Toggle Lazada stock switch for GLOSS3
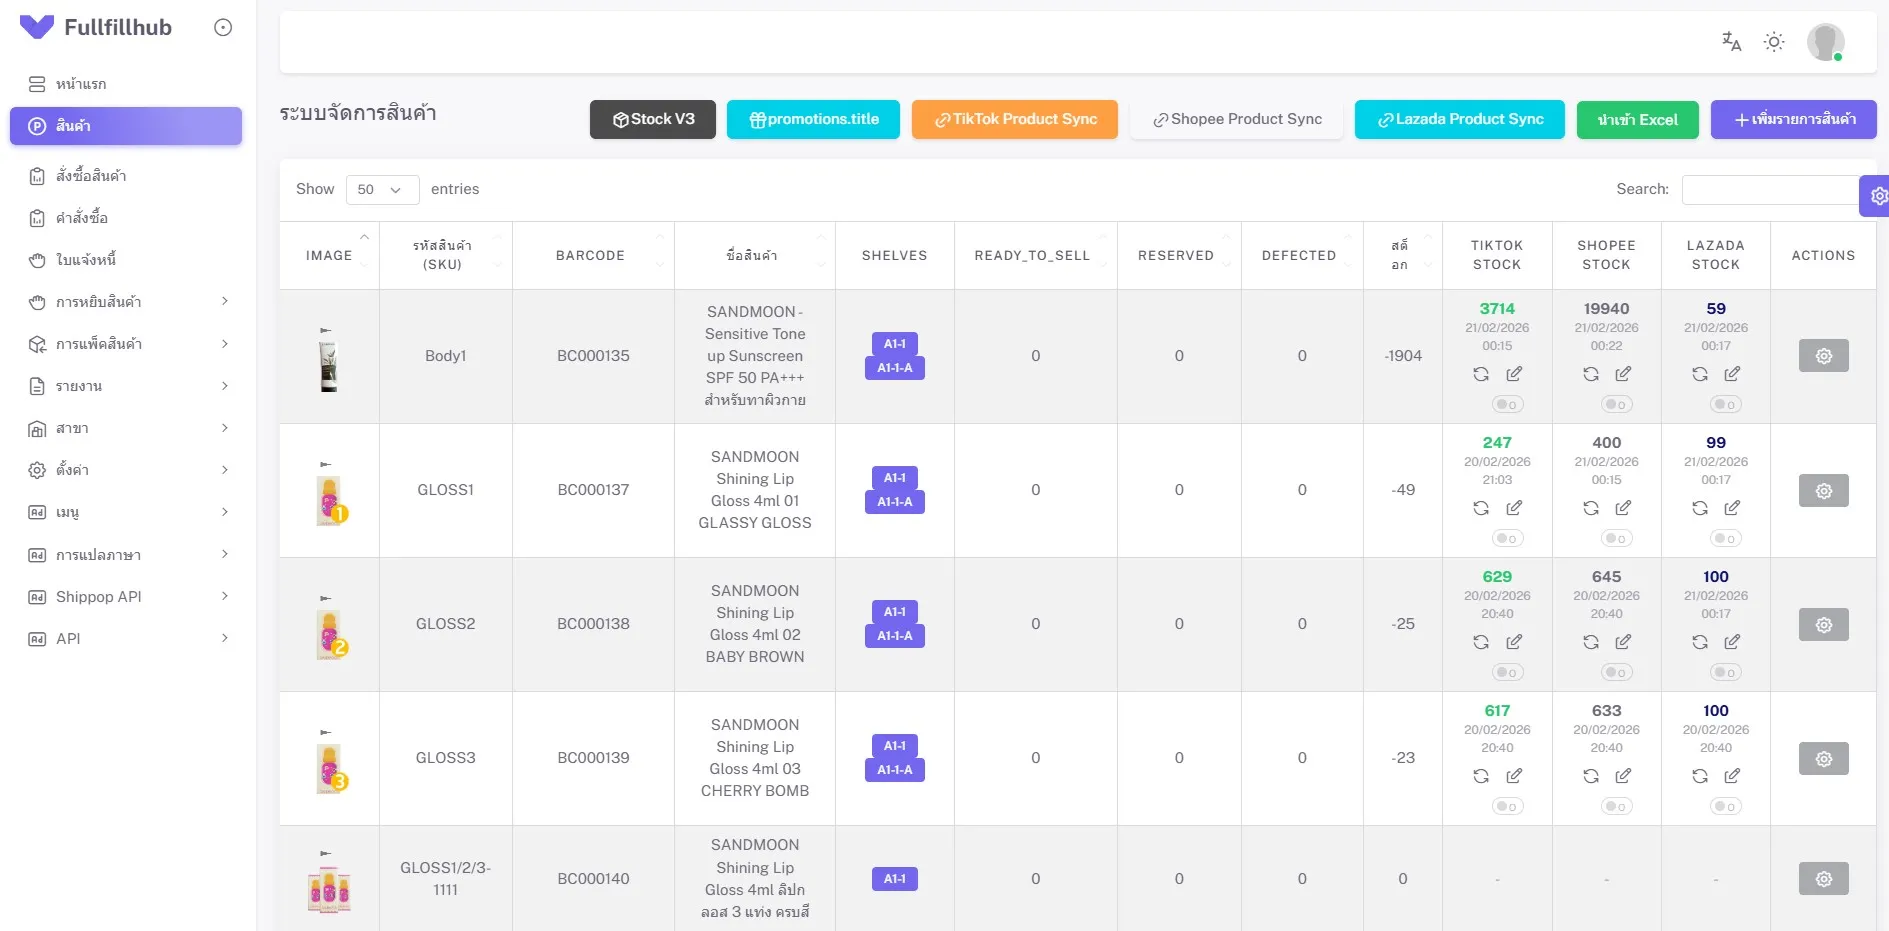The width and height of the screenshot is (1889, 931). tap(1725, 807)
